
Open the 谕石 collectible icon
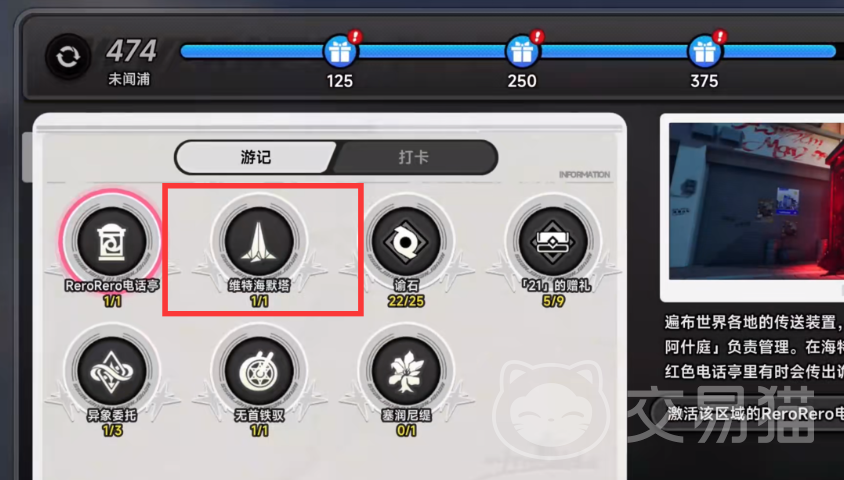(406, 241)
